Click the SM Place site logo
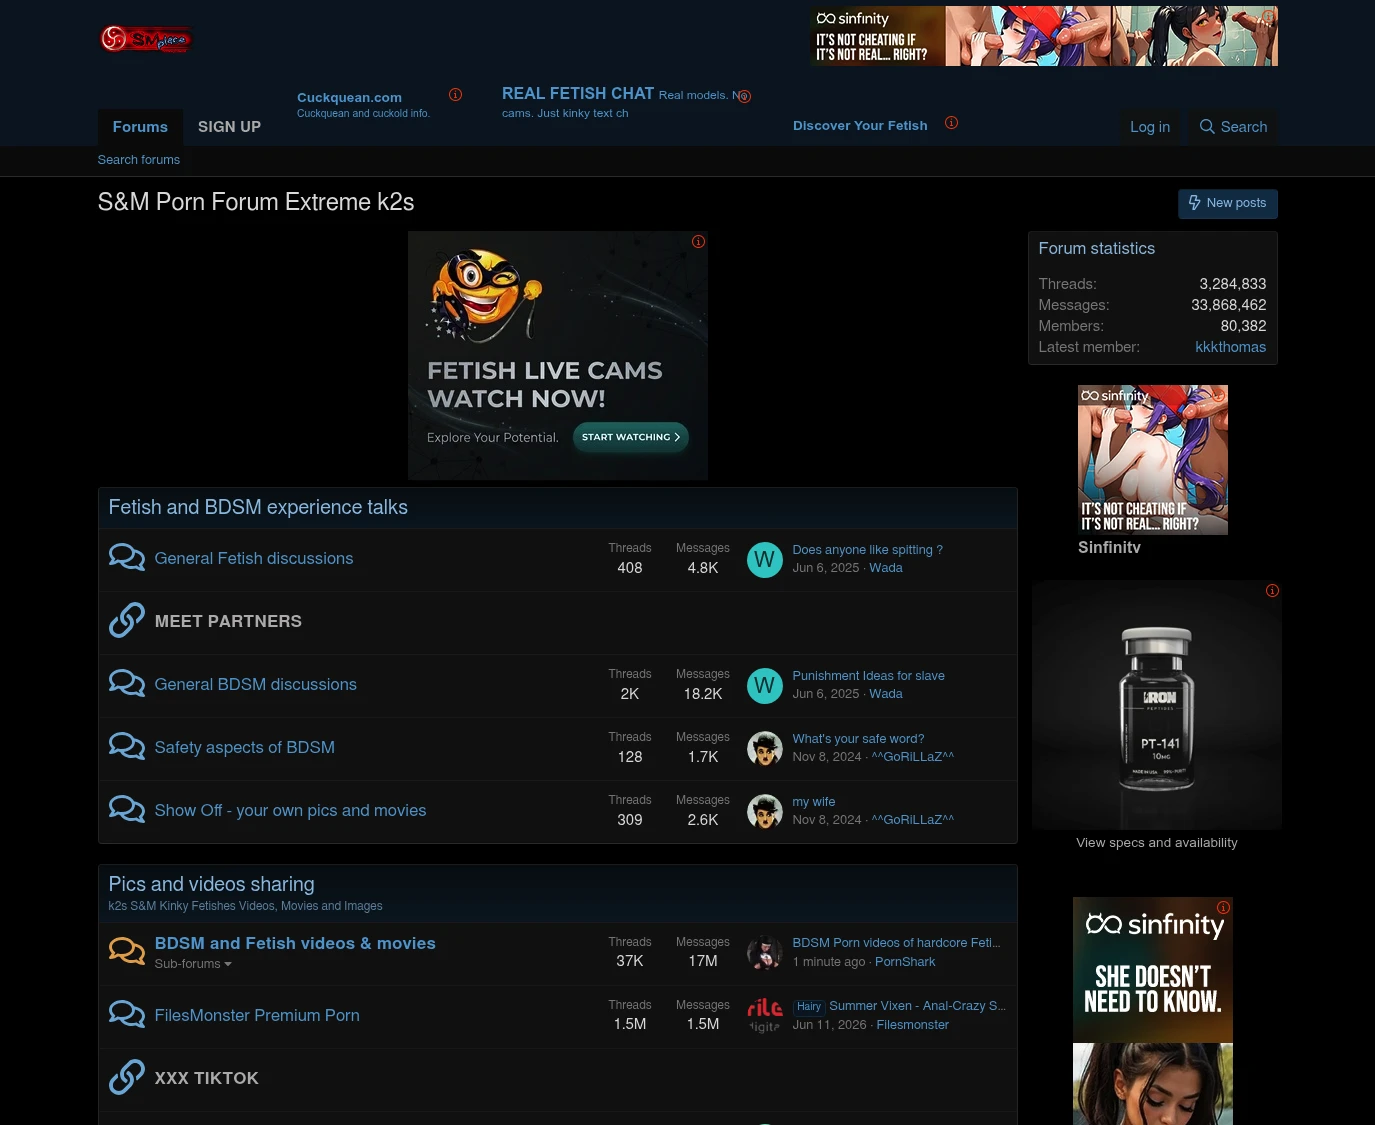Viewport: 1375px width, 1125px height. click(145, 39)
